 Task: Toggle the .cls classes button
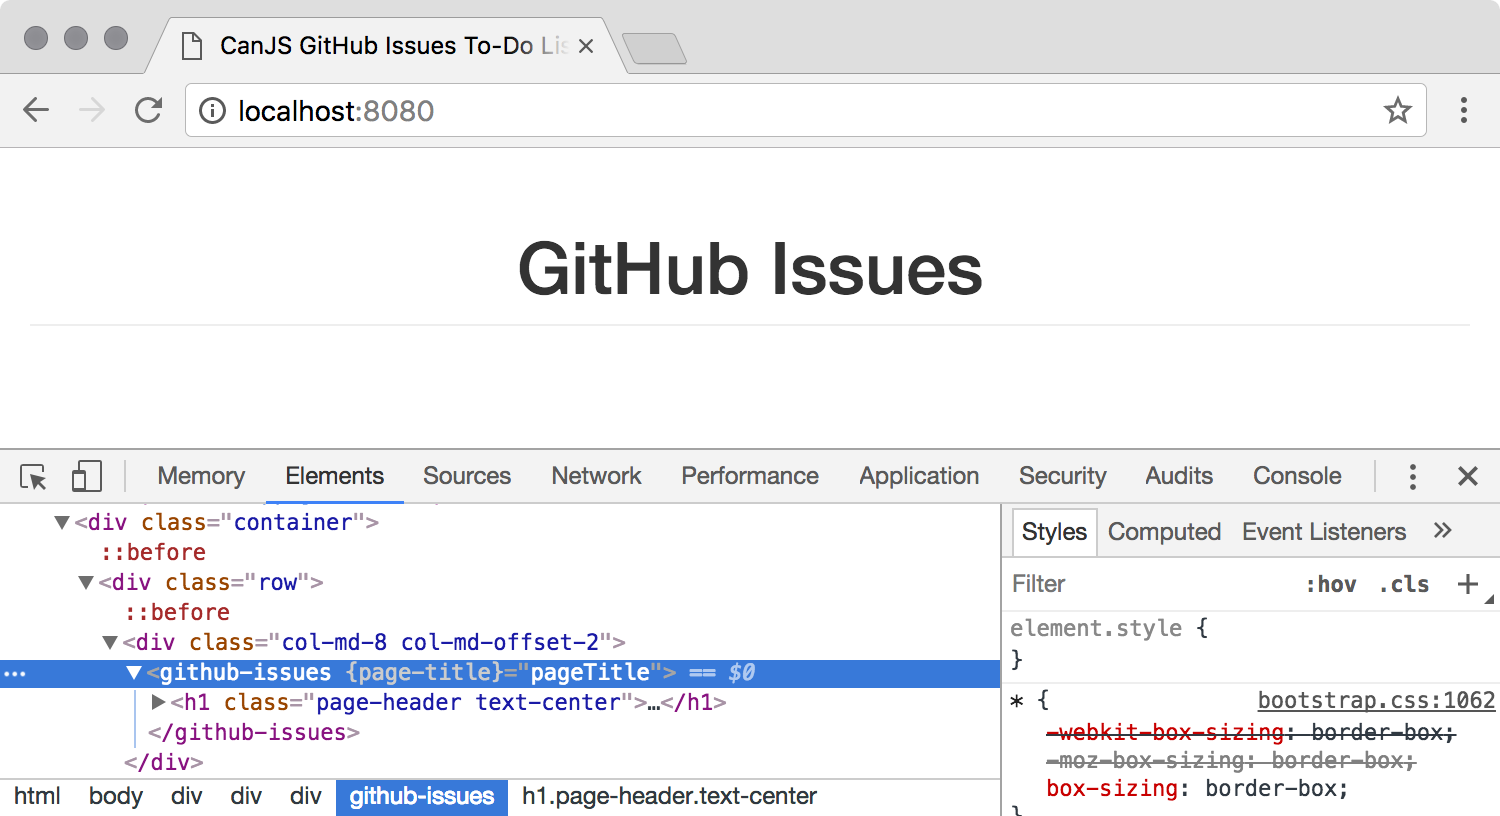pyautogui.click(x=1404, y=585)
